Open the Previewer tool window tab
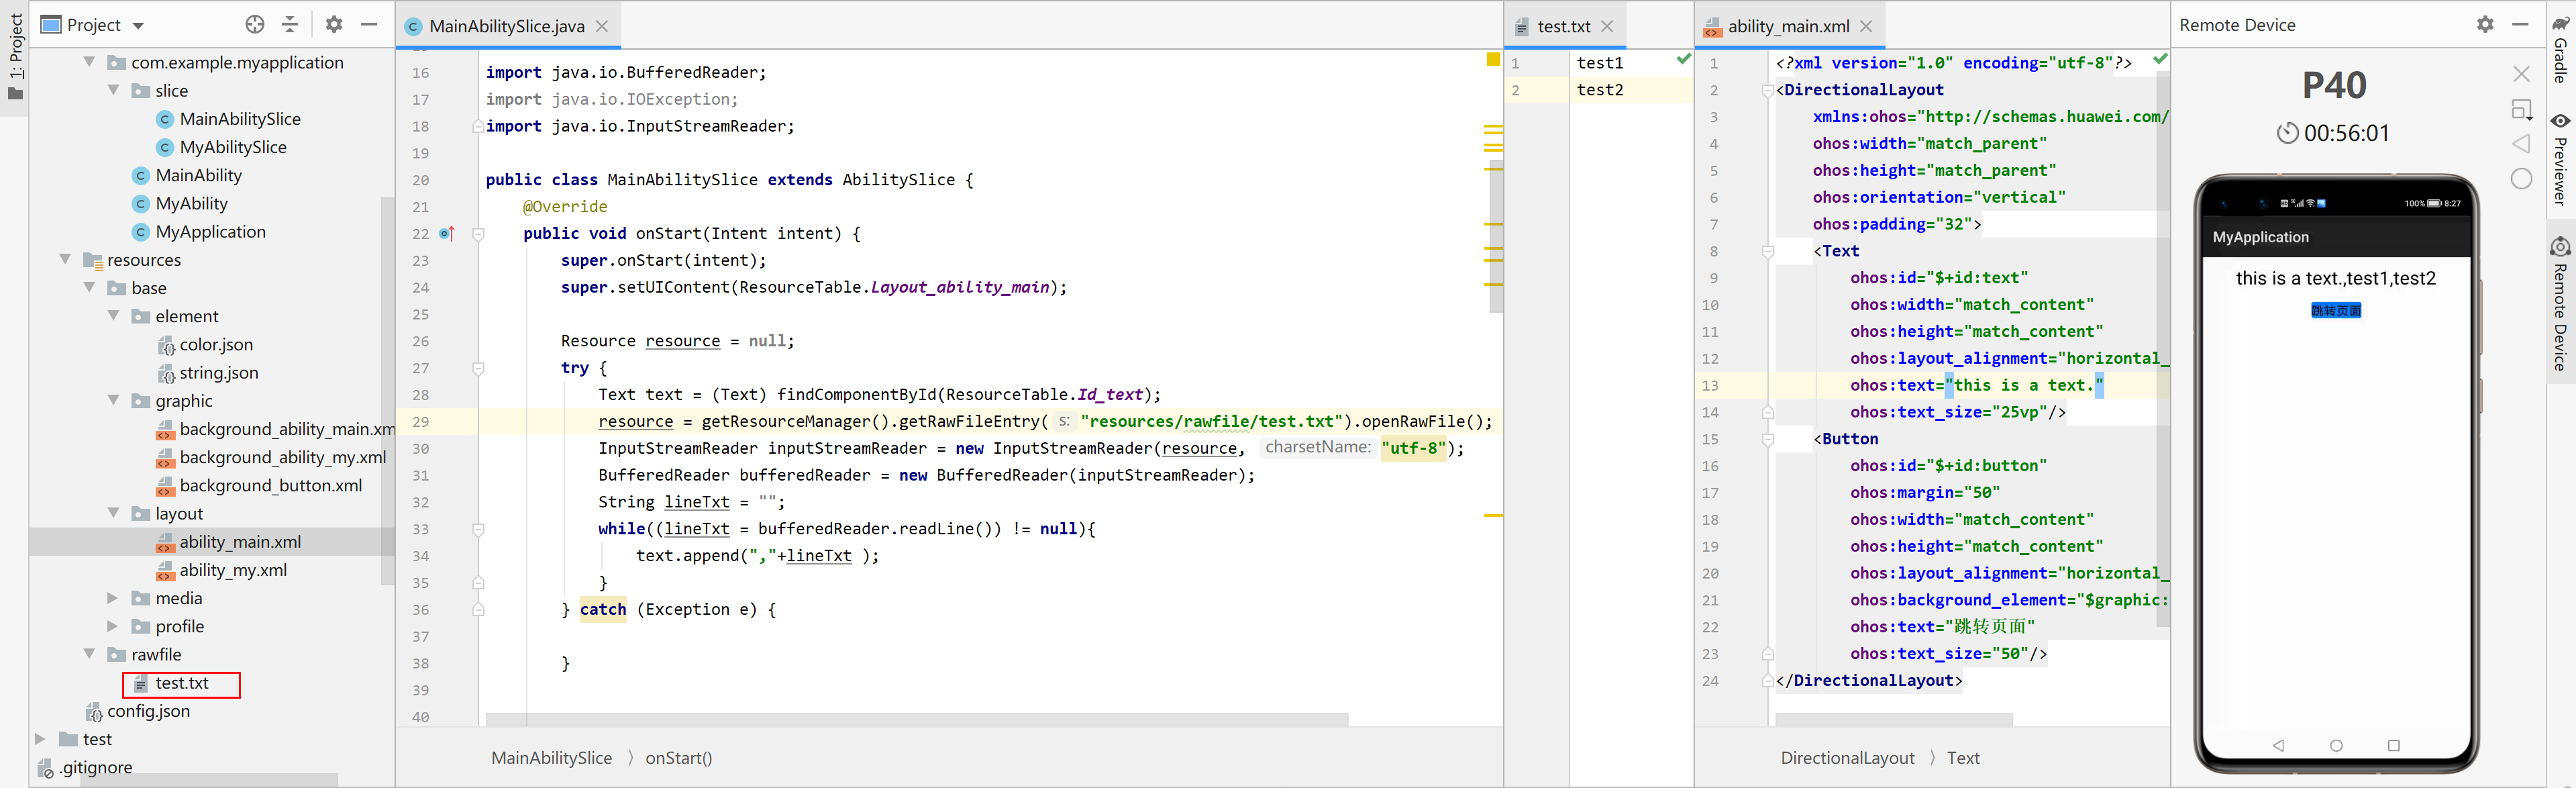2576x788 pixels. click(x=2561, y=160)
